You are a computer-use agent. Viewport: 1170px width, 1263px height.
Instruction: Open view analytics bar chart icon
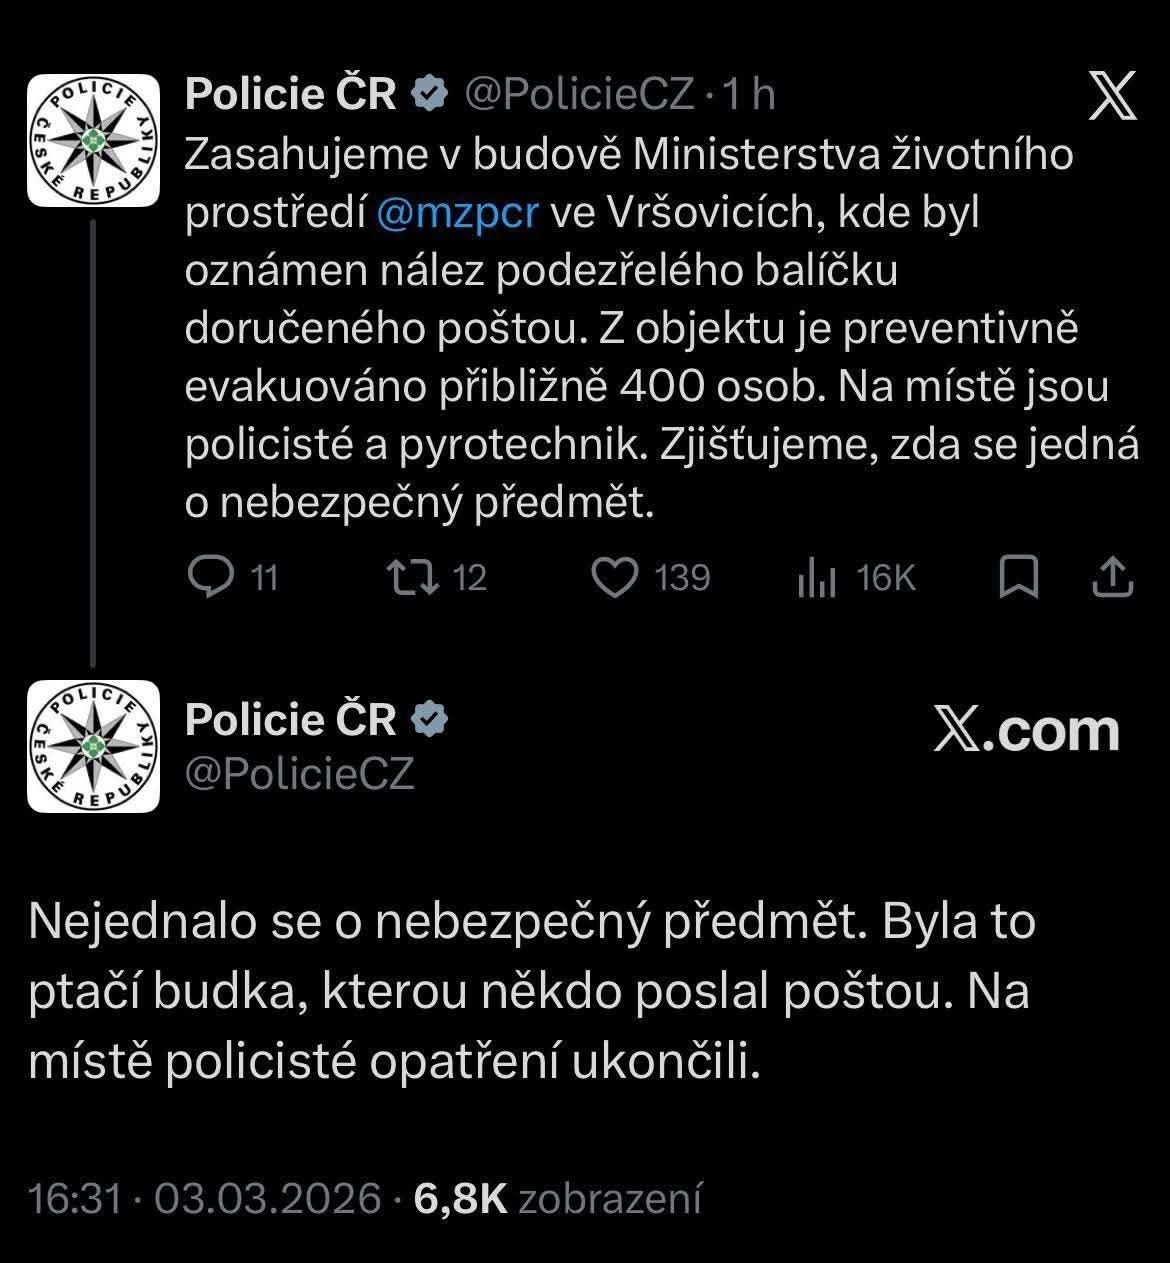pyautogui.click(x=816, y=578)
